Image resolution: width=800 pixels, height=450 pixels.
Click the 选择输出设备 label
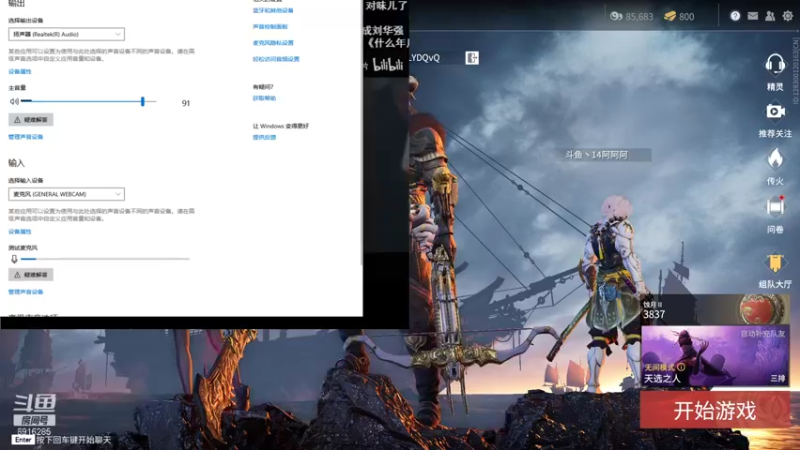click(x=26, y=20)
